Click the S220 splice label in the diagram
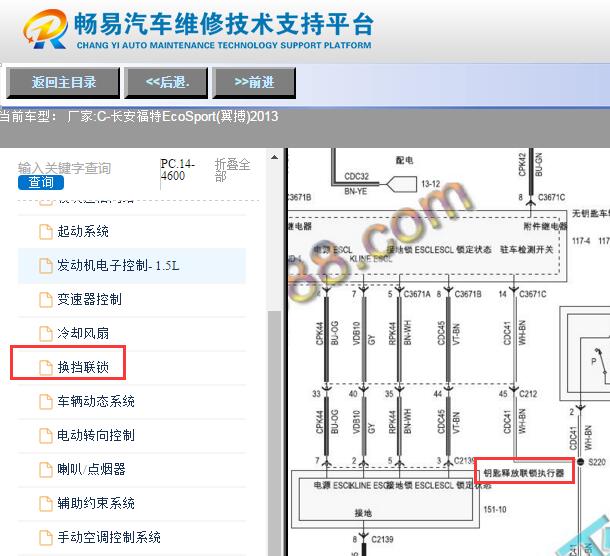 click(597, 462)
